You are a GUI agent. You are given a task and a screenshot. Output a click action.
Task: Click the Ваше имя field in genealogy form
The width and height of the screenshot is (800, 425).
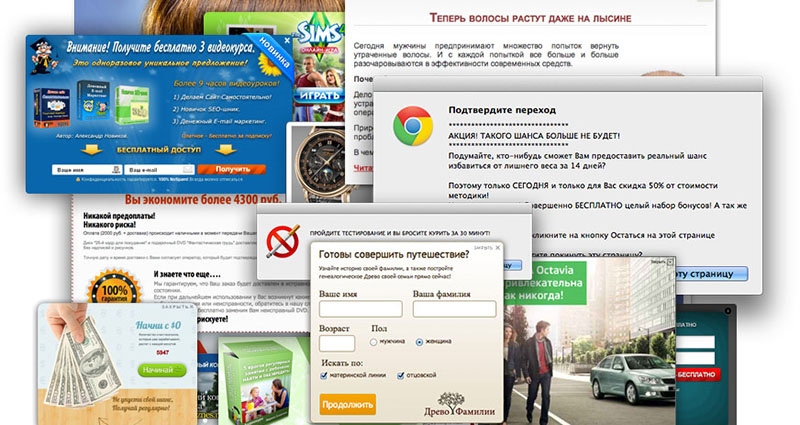(361, 309)
